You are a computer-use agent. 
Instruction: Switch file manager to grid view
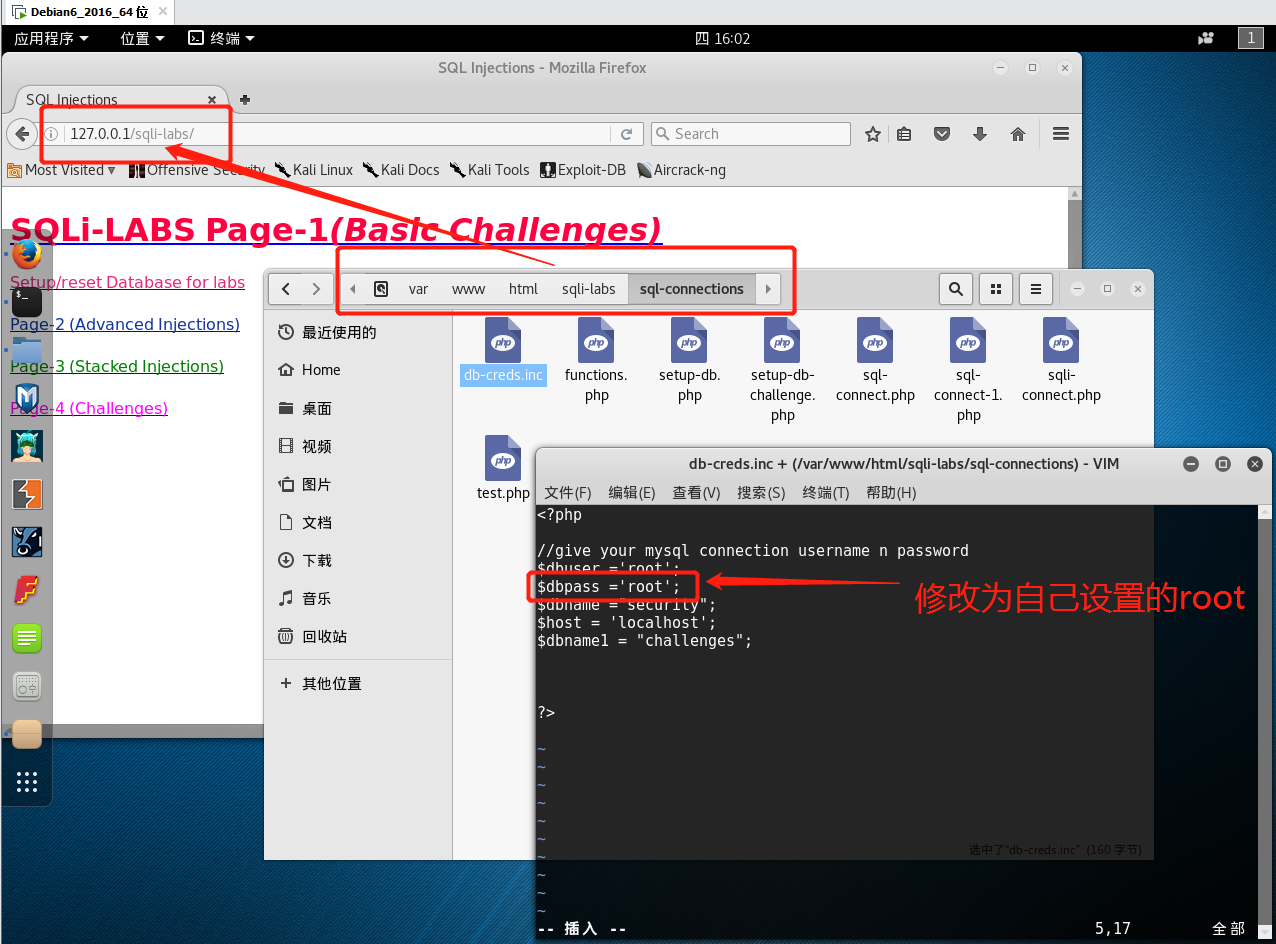coord(996,289)
